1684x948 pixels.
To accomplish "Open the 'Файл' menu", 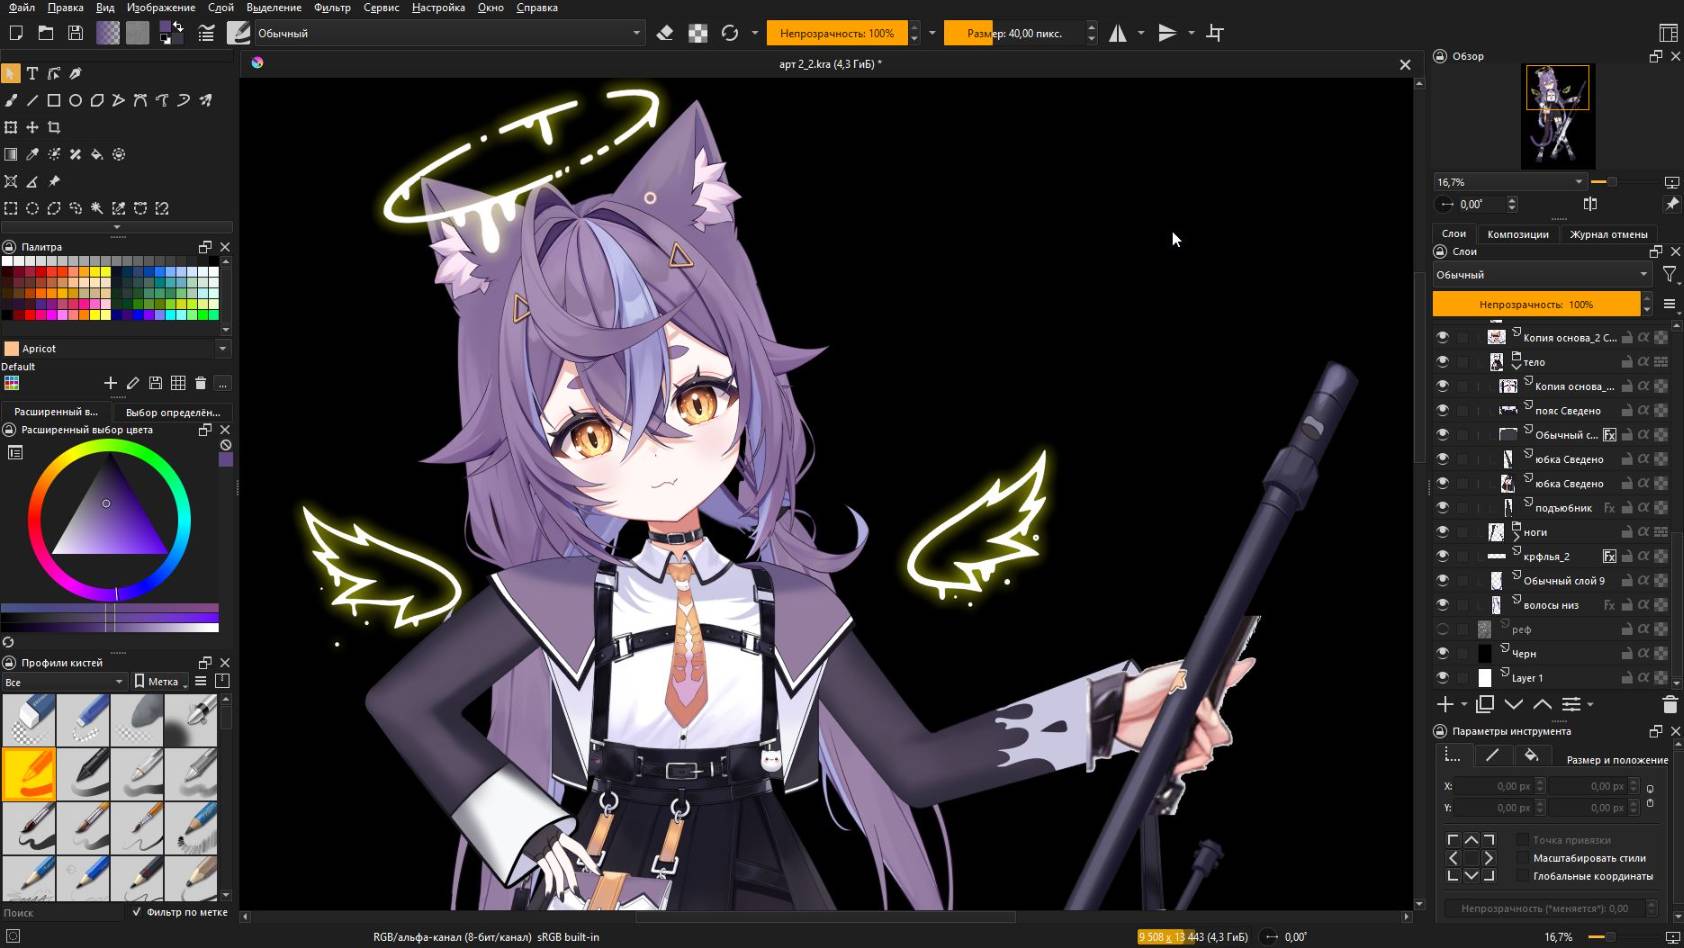I will (x=22, y=7).
